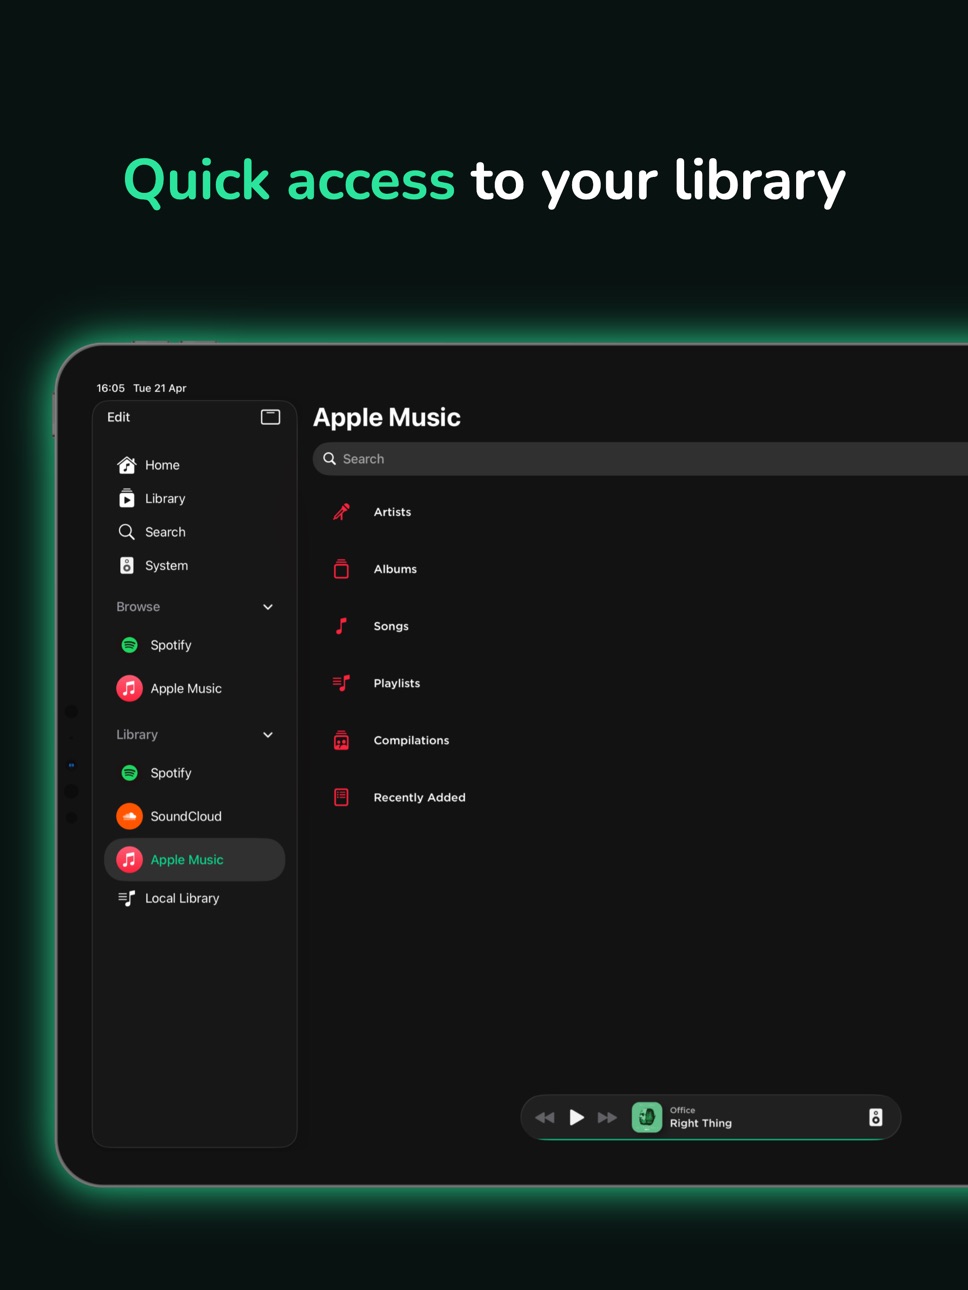
Task: Click the Albums stack icon
Action: pyautogui.click(x=341, y=569)
